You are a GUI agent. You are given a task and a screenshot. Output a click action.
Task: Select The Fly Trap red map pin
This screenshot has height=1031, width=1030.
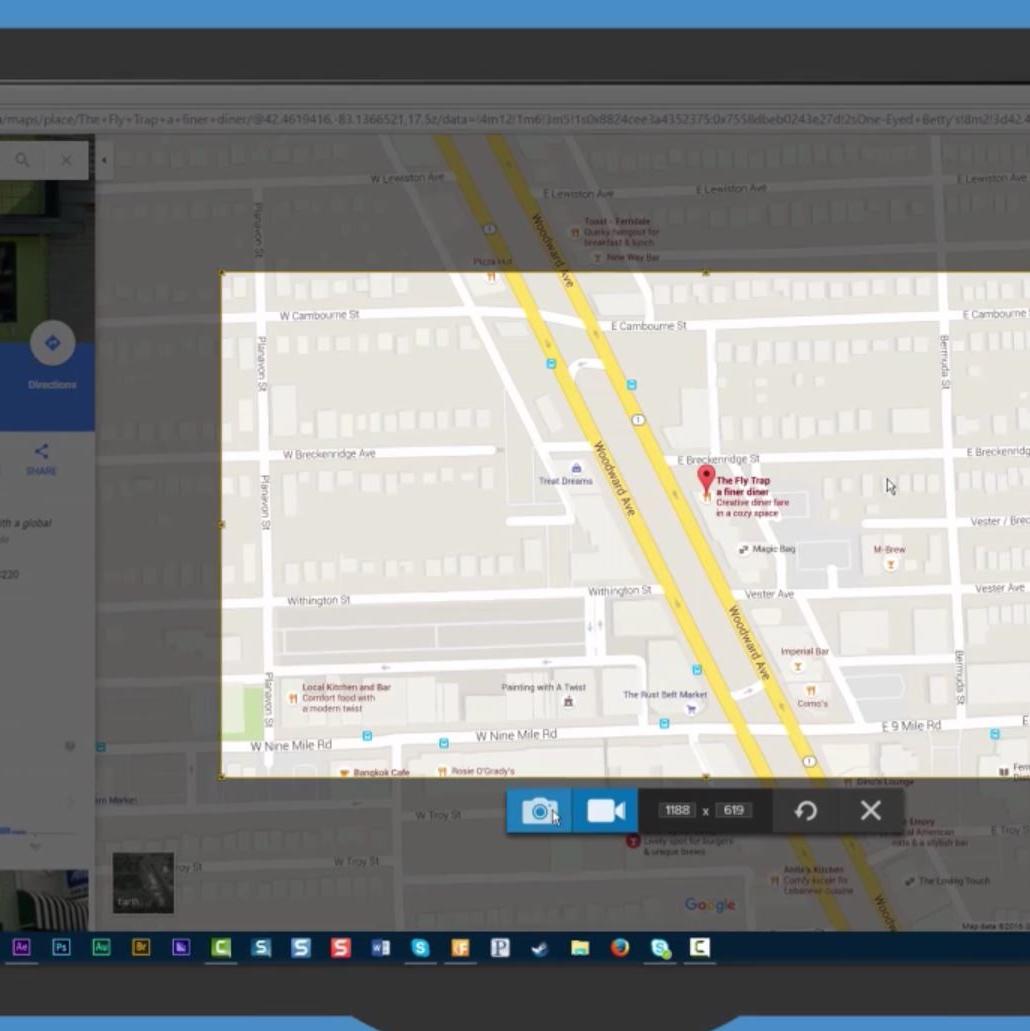(706, 480)
